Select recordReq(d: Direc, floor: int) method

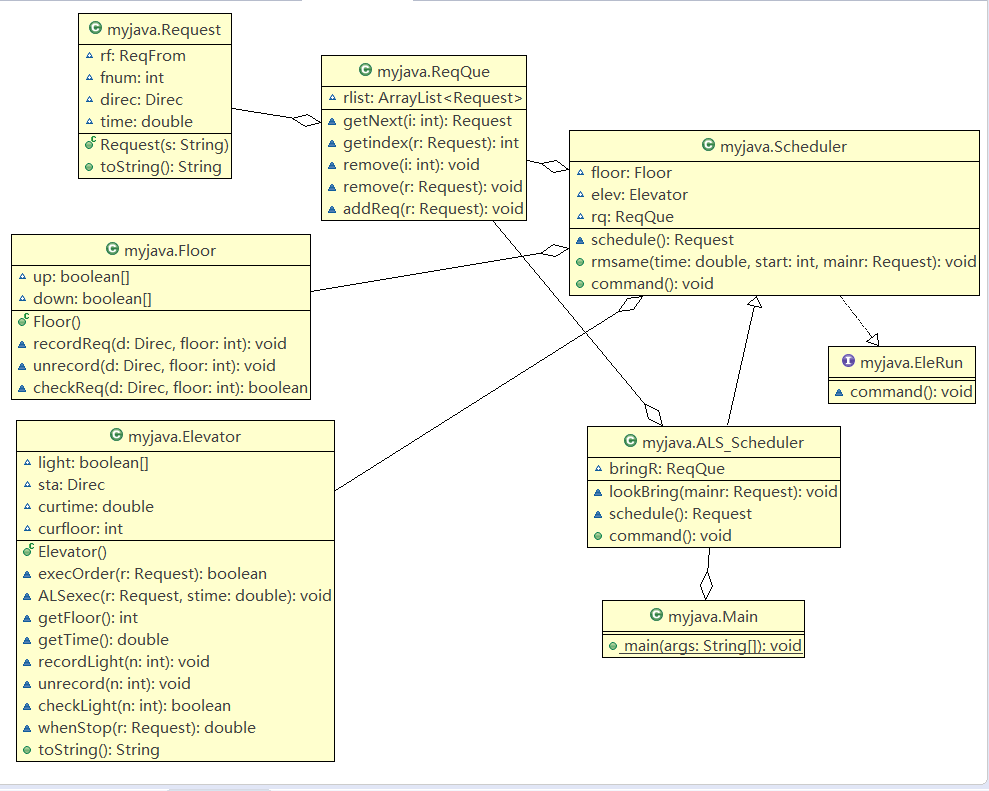160,344
